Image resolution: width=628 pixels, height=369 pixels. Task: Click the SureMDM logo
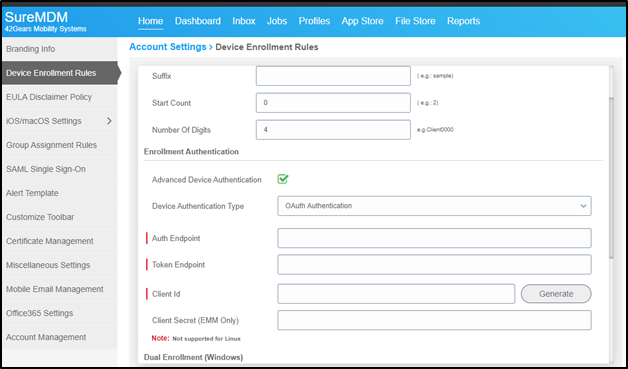point(45,22)
